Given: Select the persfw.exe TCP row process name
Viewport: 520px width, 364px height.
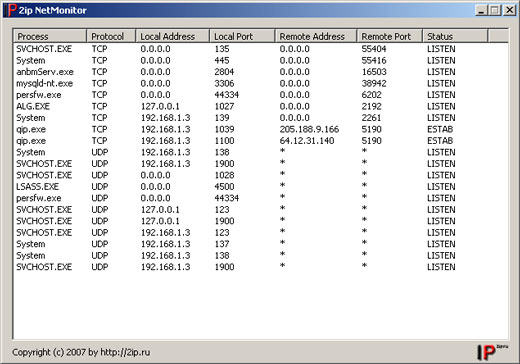Looking at the screenshot, I should point(39,95).
